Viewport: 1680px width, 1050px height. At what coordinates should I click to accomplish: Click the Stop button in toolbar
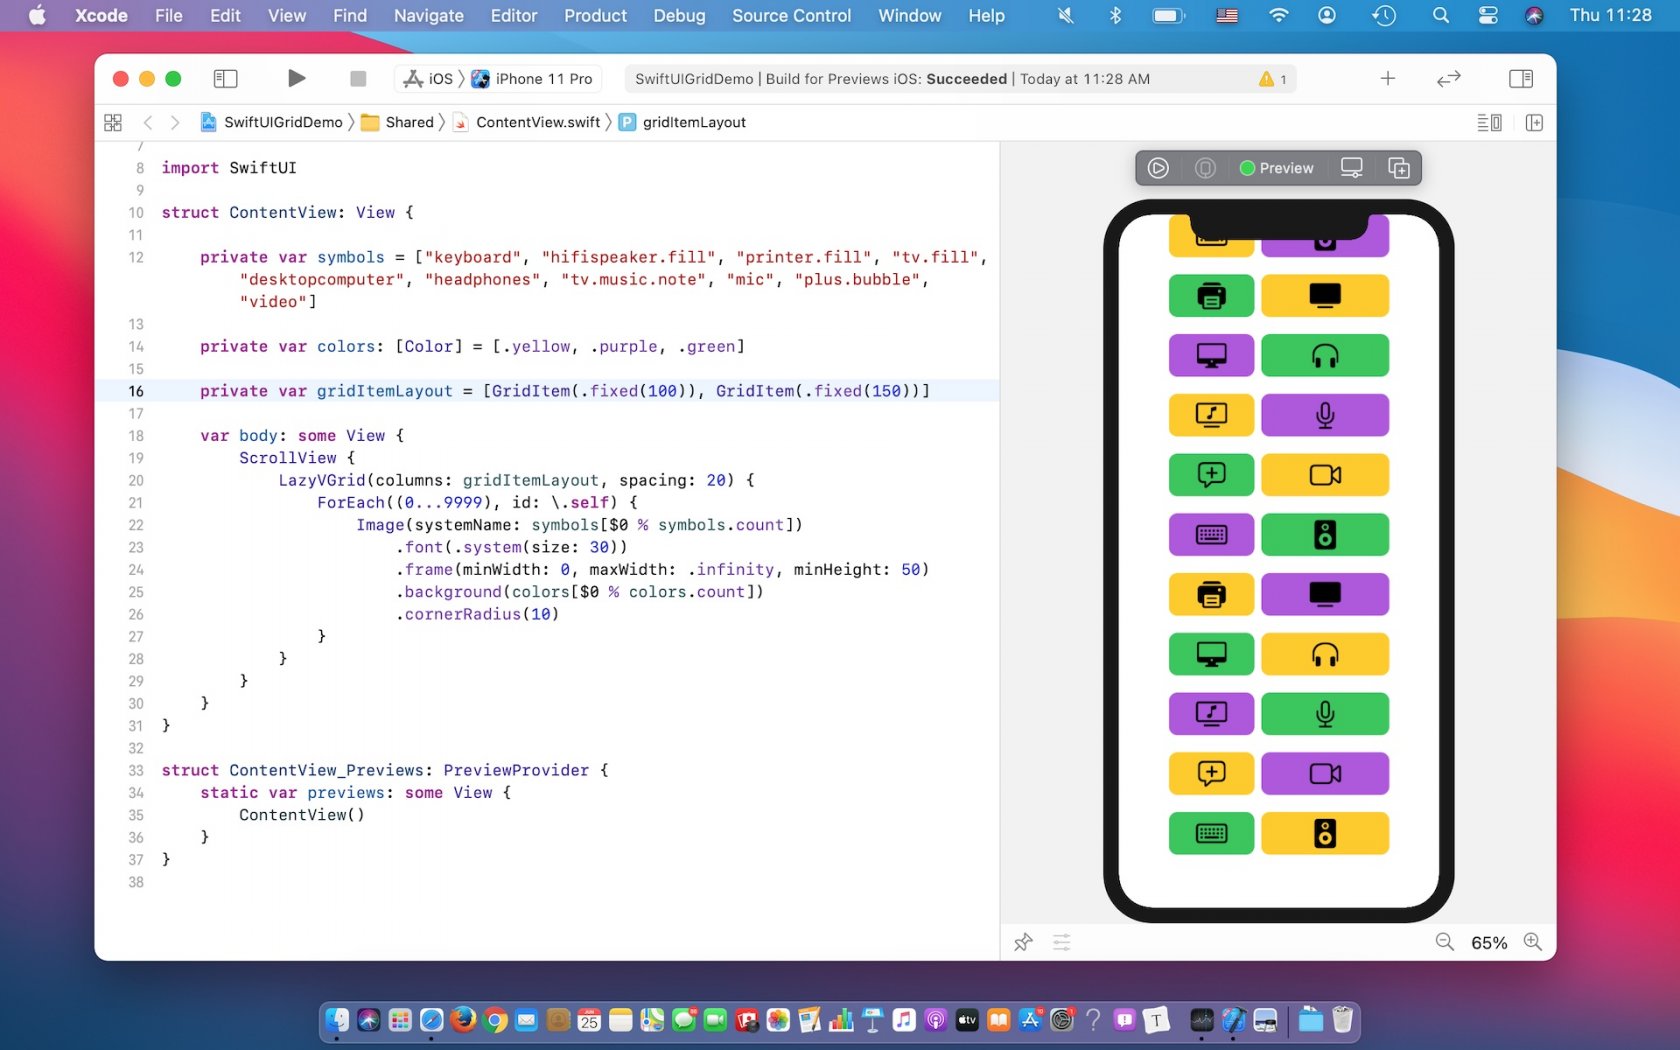pos(358,79)
